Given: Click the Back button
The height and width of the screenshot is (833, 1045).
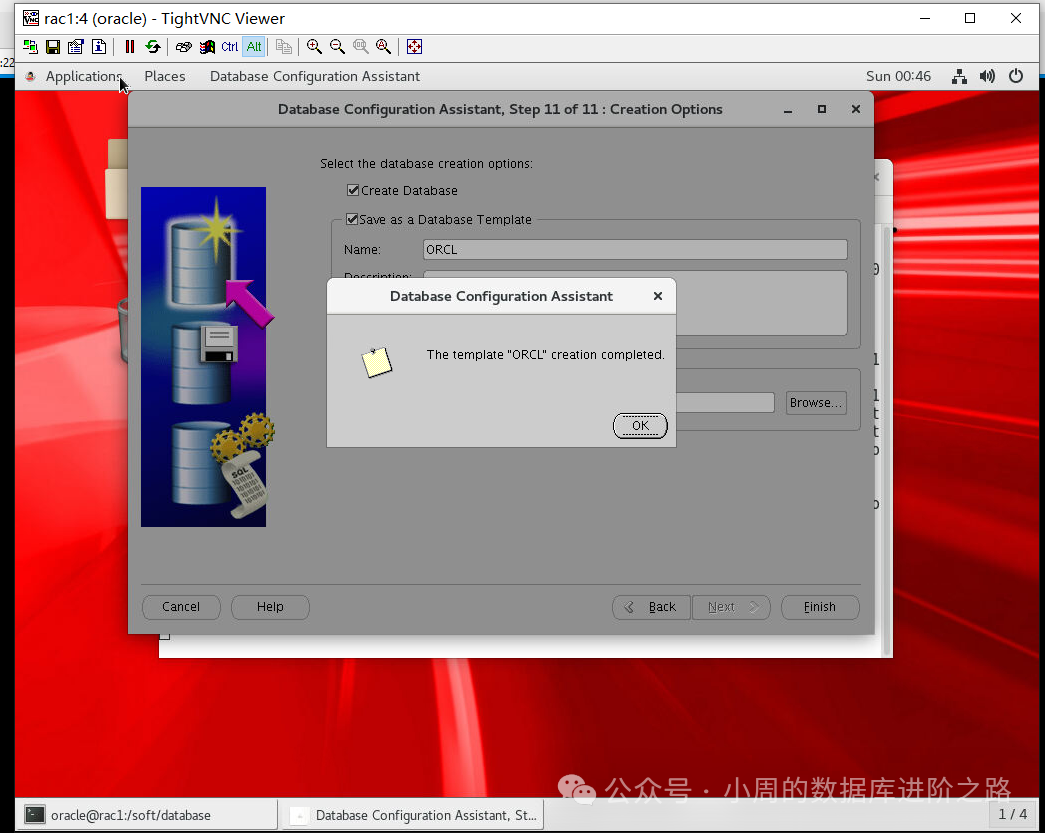Looking at the screenshot, I should pyautogui.click(x=651, y=607).
